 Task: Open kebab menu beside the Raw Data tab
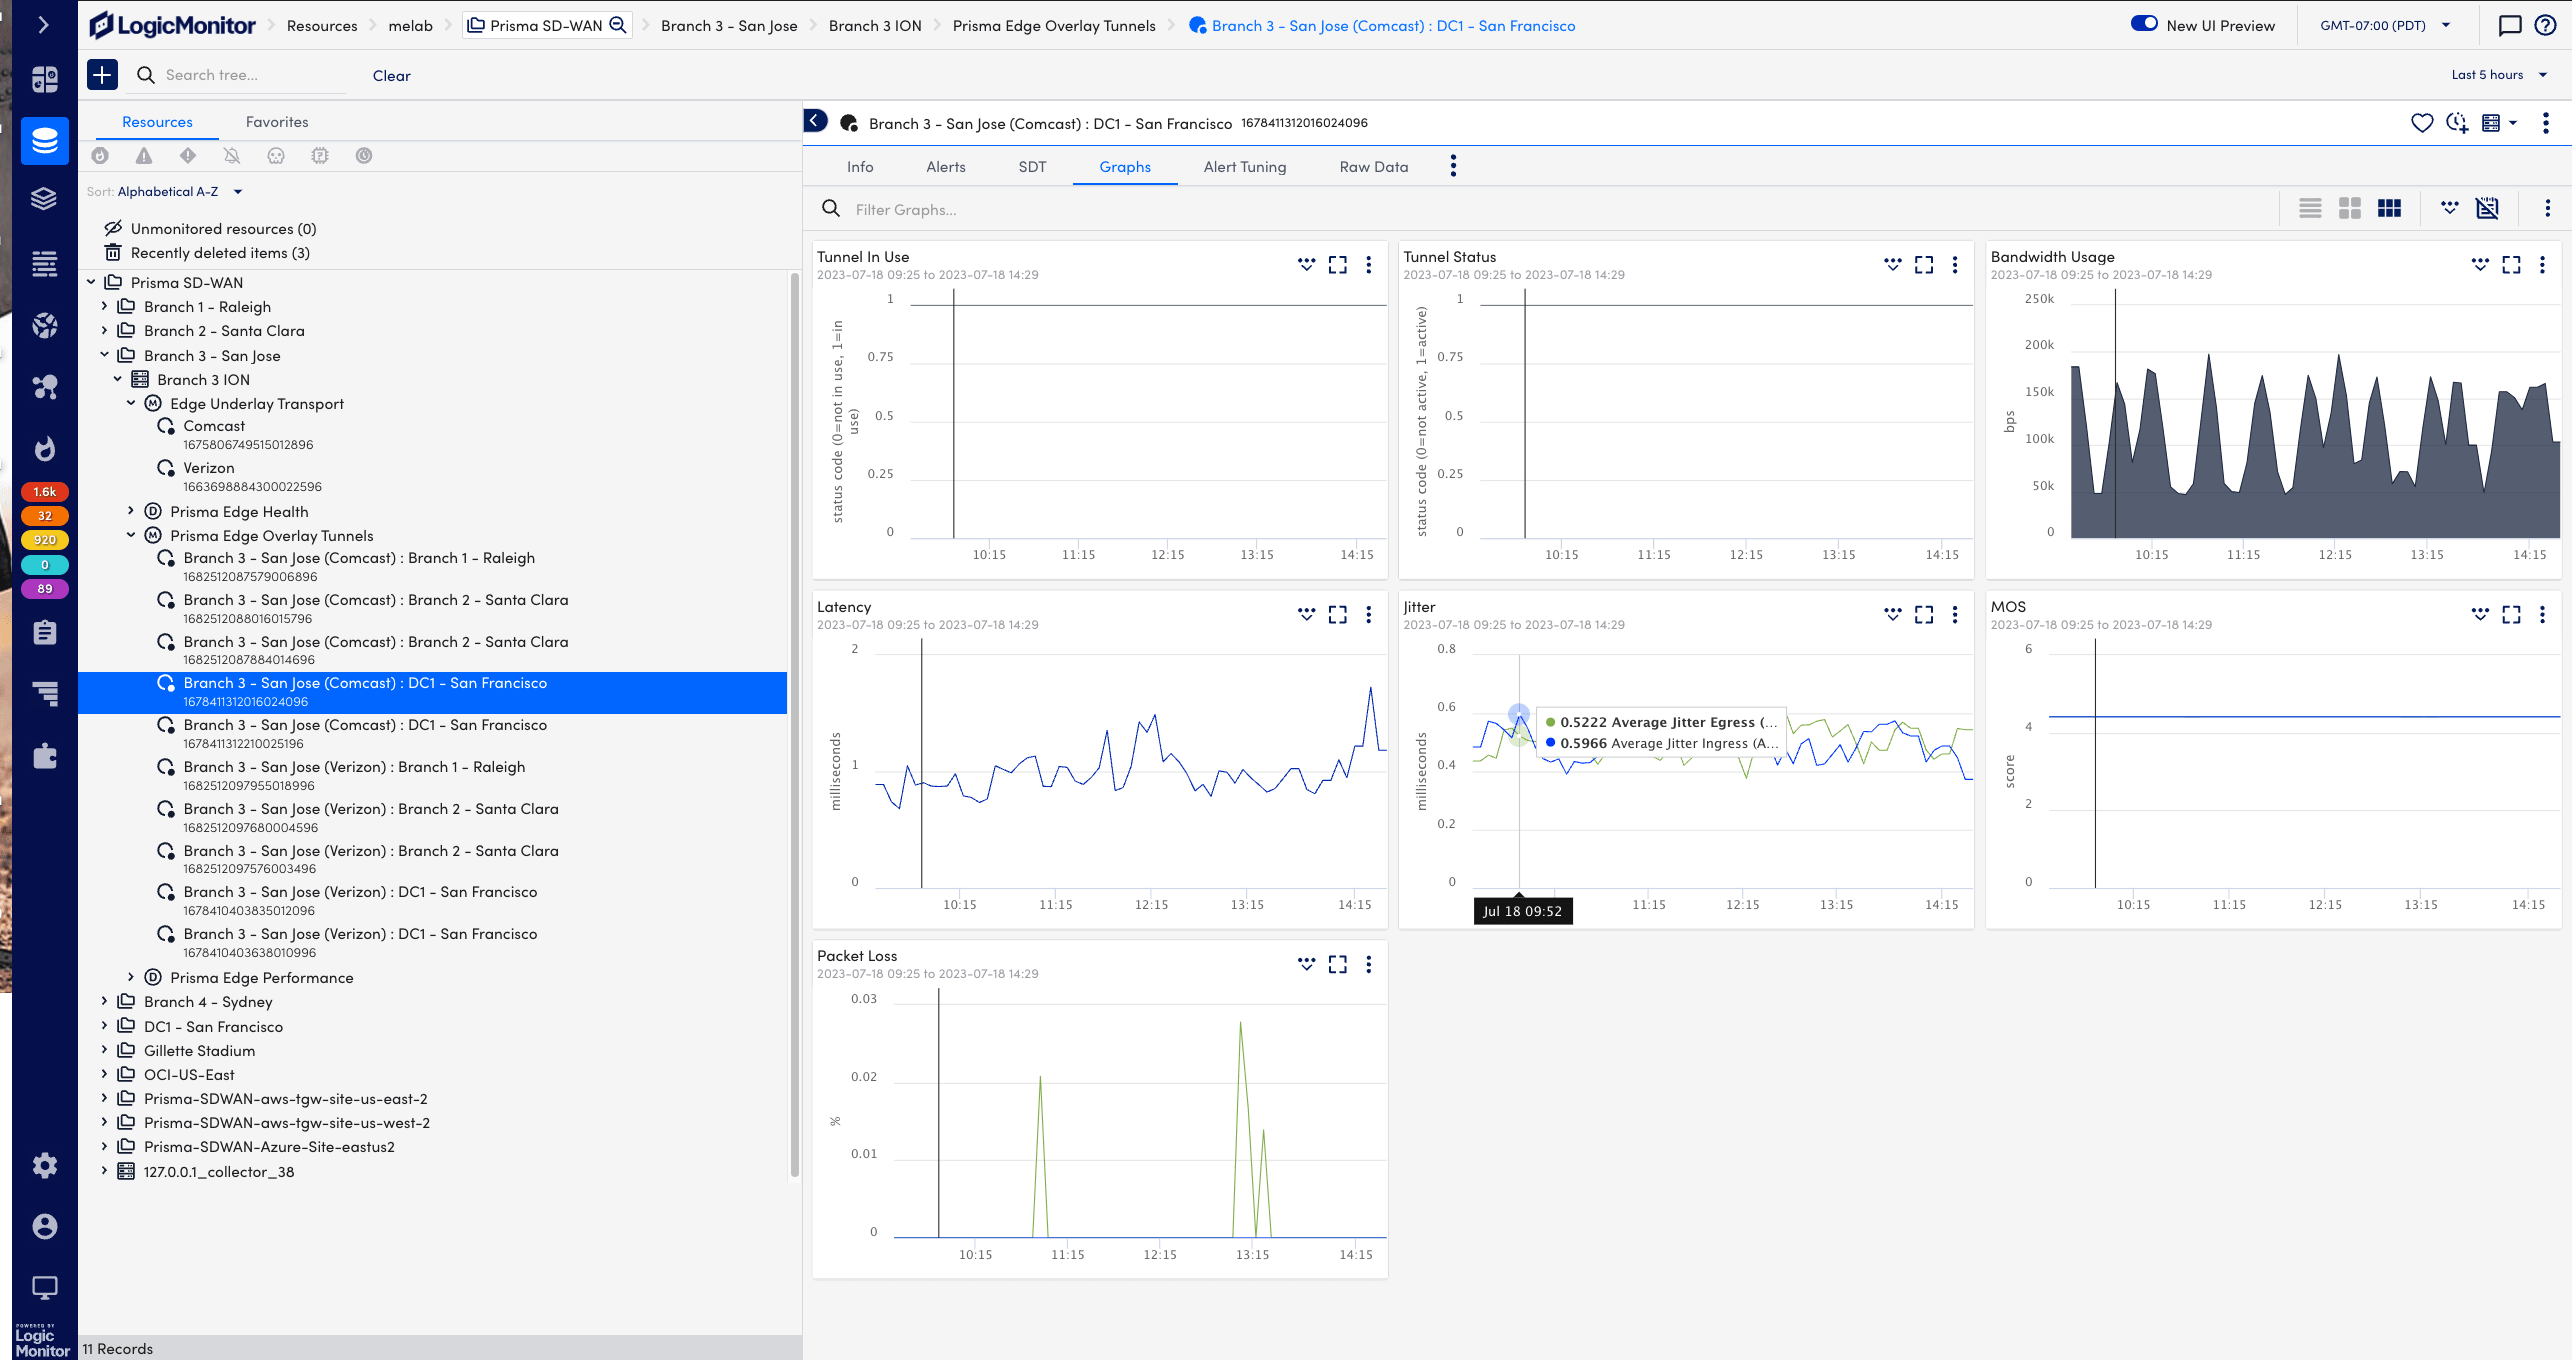(1453, 166)
